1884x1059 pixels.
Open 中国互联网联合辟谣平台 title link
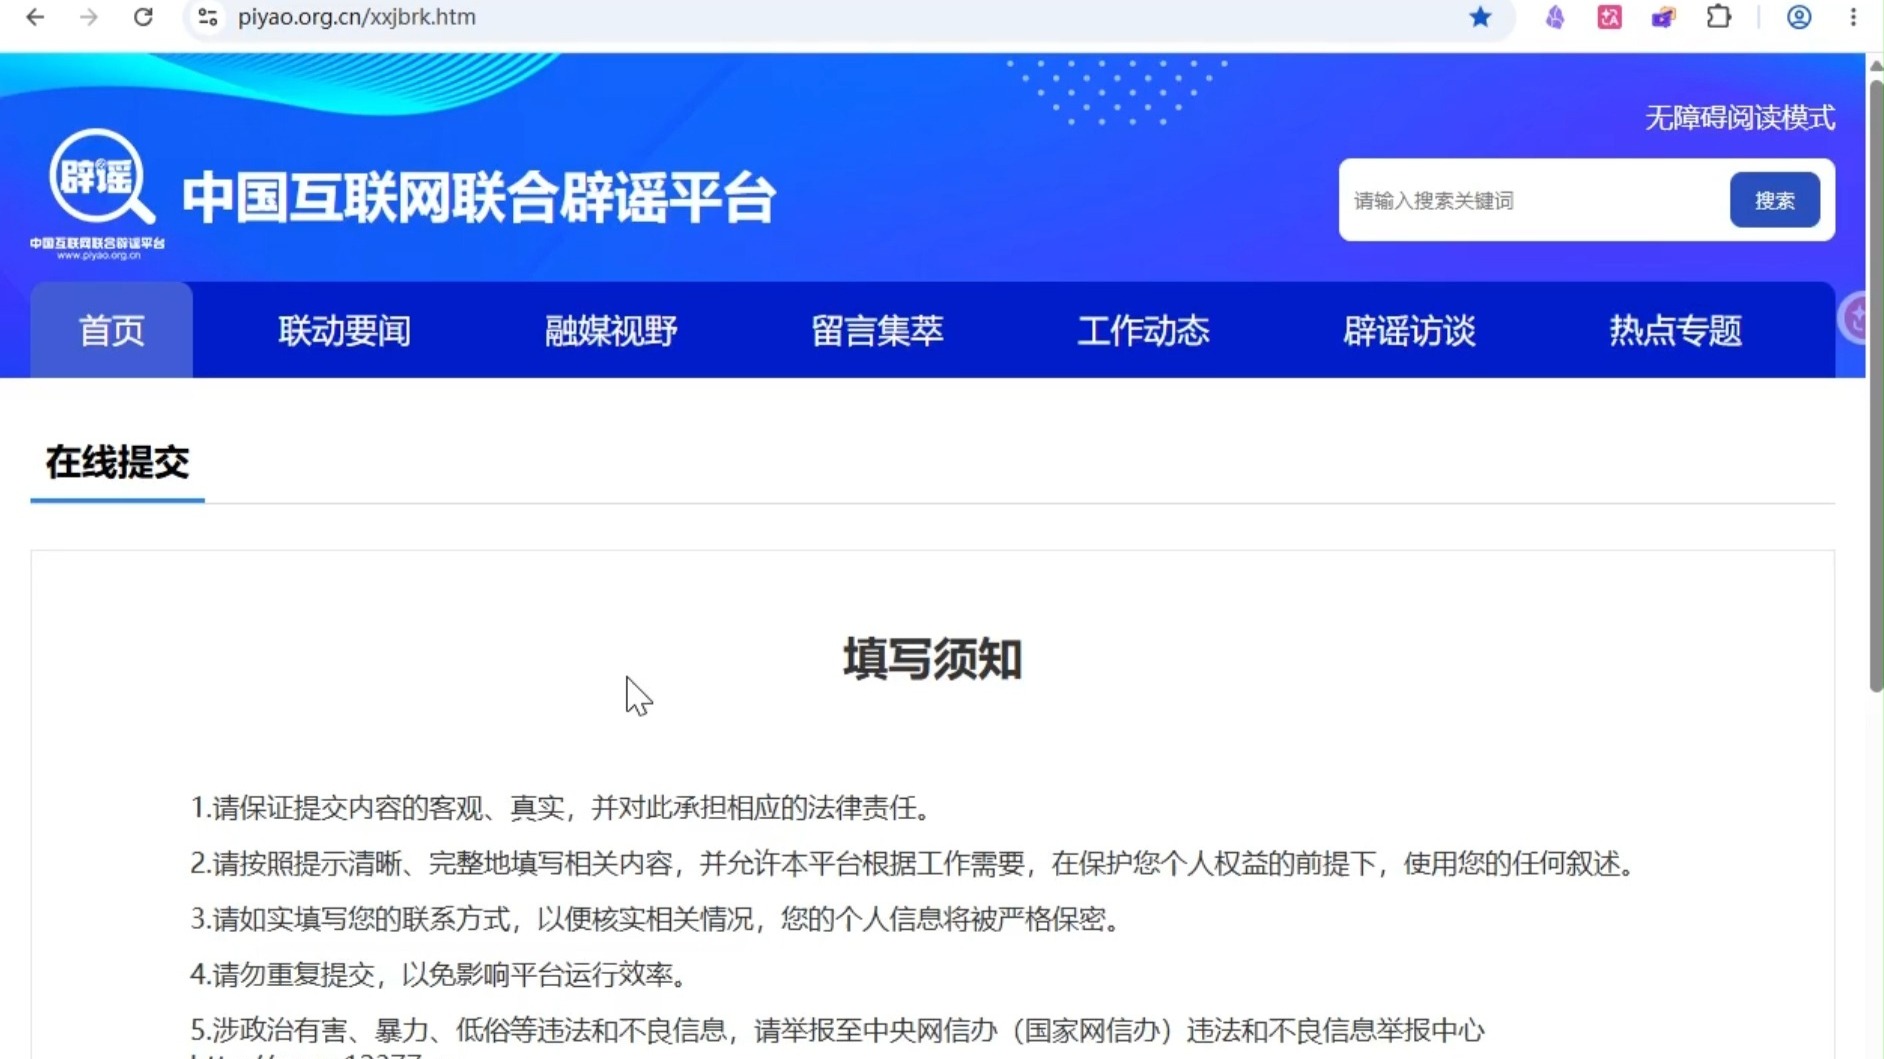479,197
